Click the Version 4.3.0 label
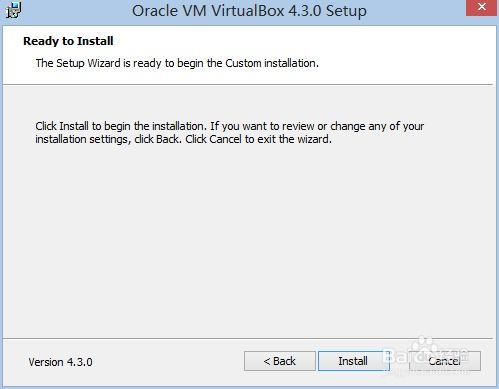The image size is (499, 389). tap(60, 362)
